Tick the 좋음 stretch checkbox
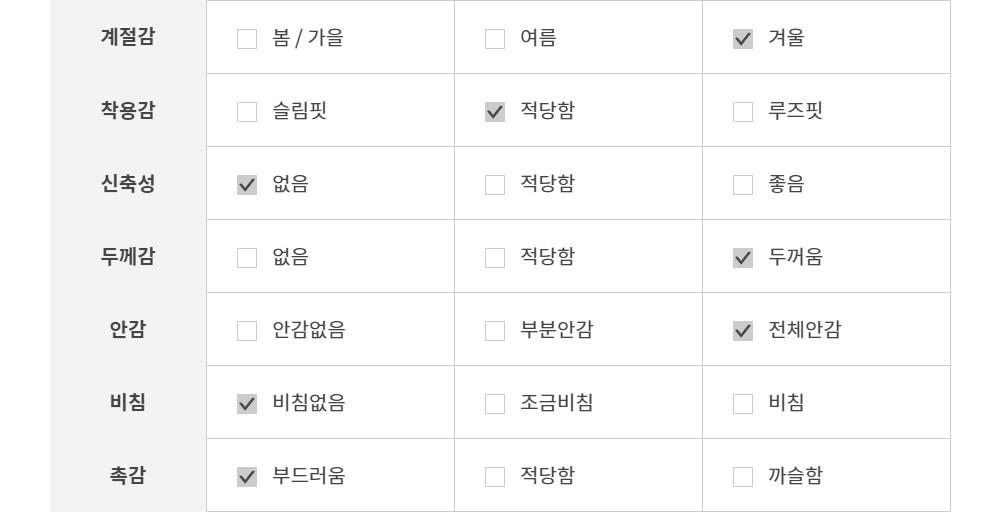The image size is (1000, 512). pos(743,185)
